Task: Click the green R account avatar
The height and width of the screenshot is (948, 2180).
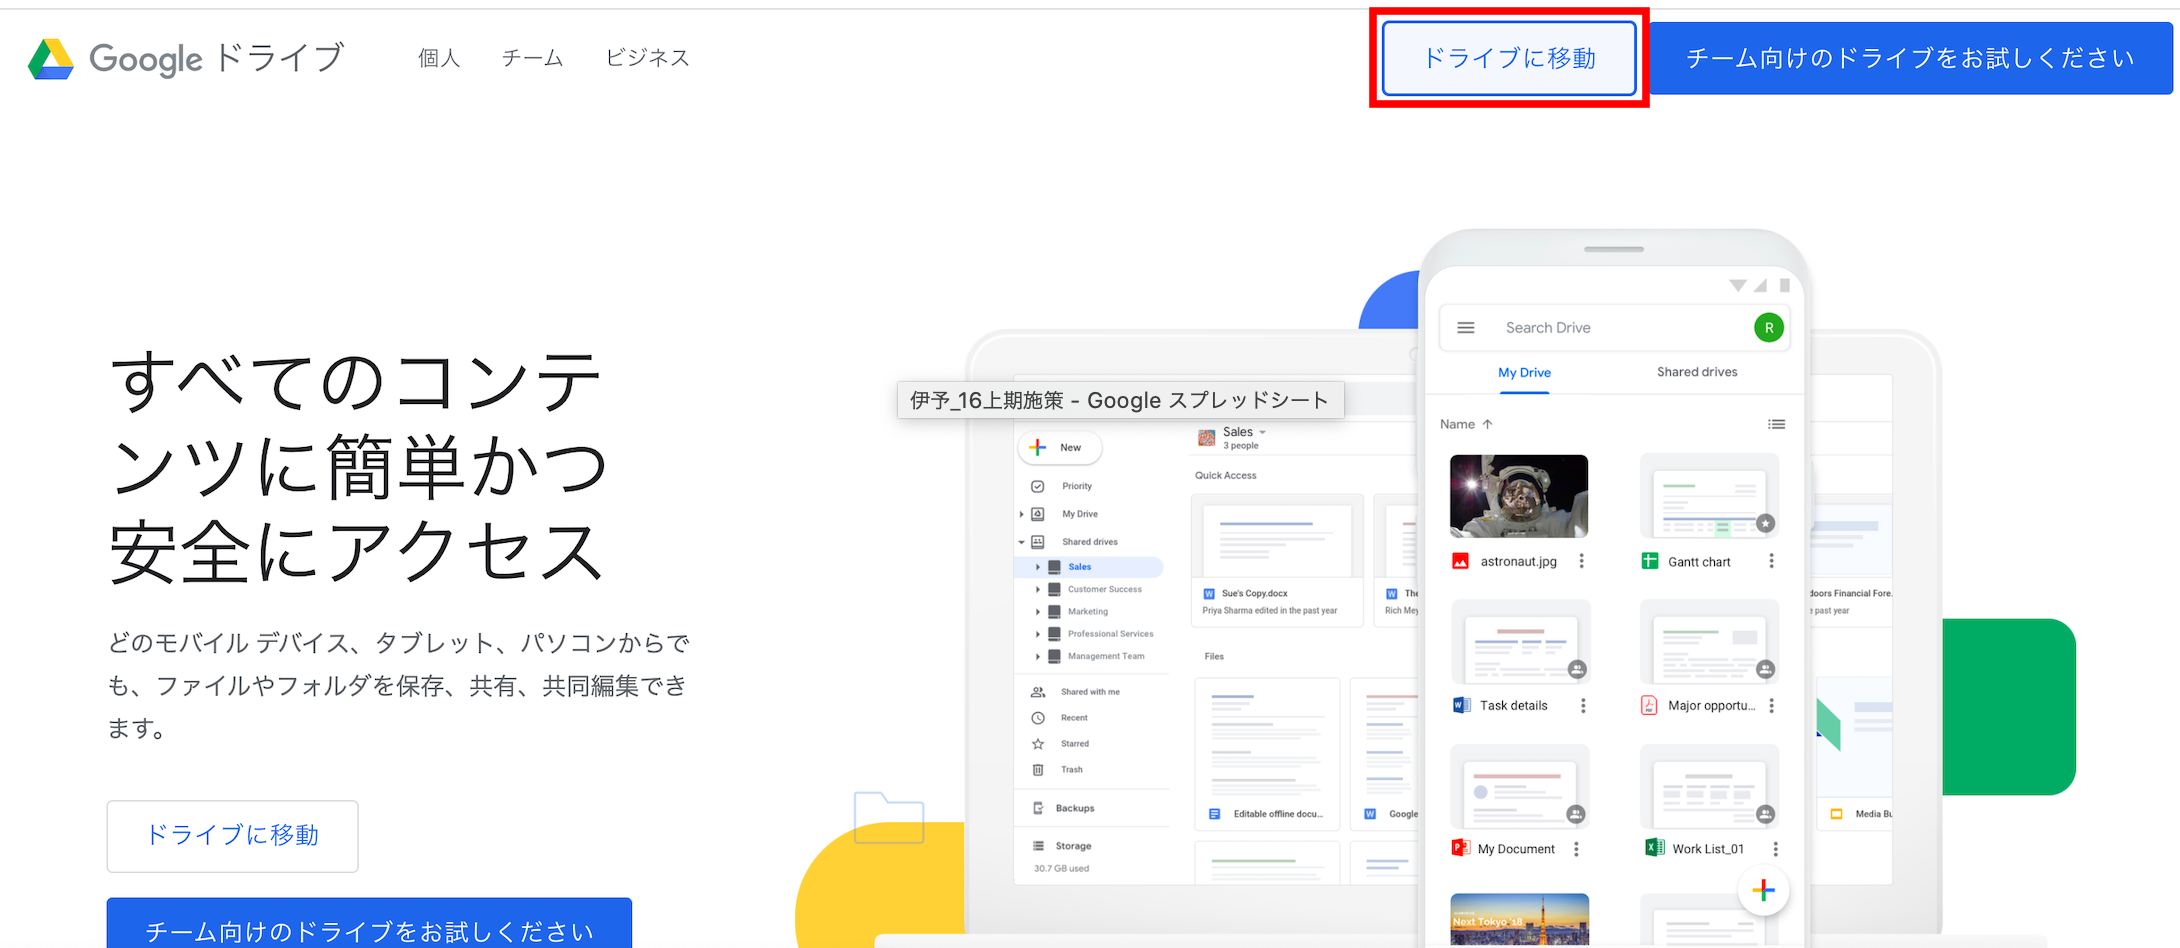Action: [1769, 328]
